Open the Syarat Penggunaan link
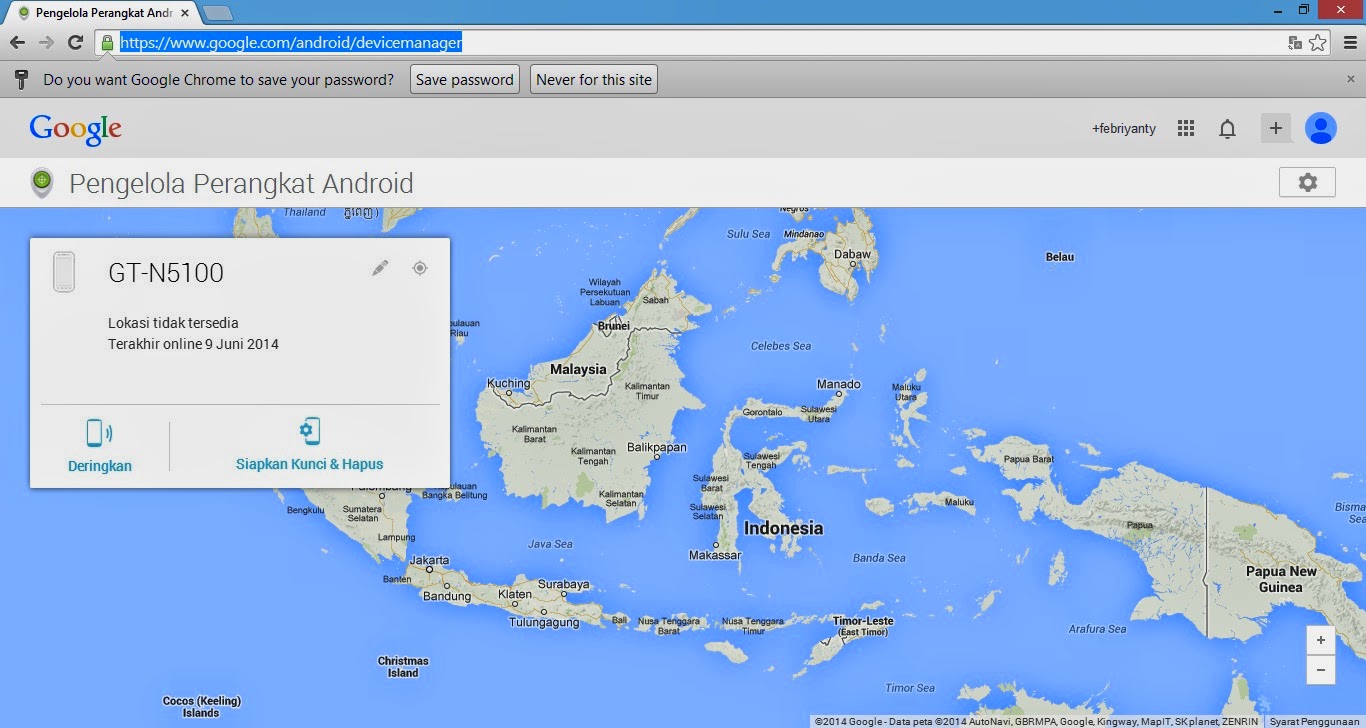Screen dimensions: 1366x728 pos(1314,721)
